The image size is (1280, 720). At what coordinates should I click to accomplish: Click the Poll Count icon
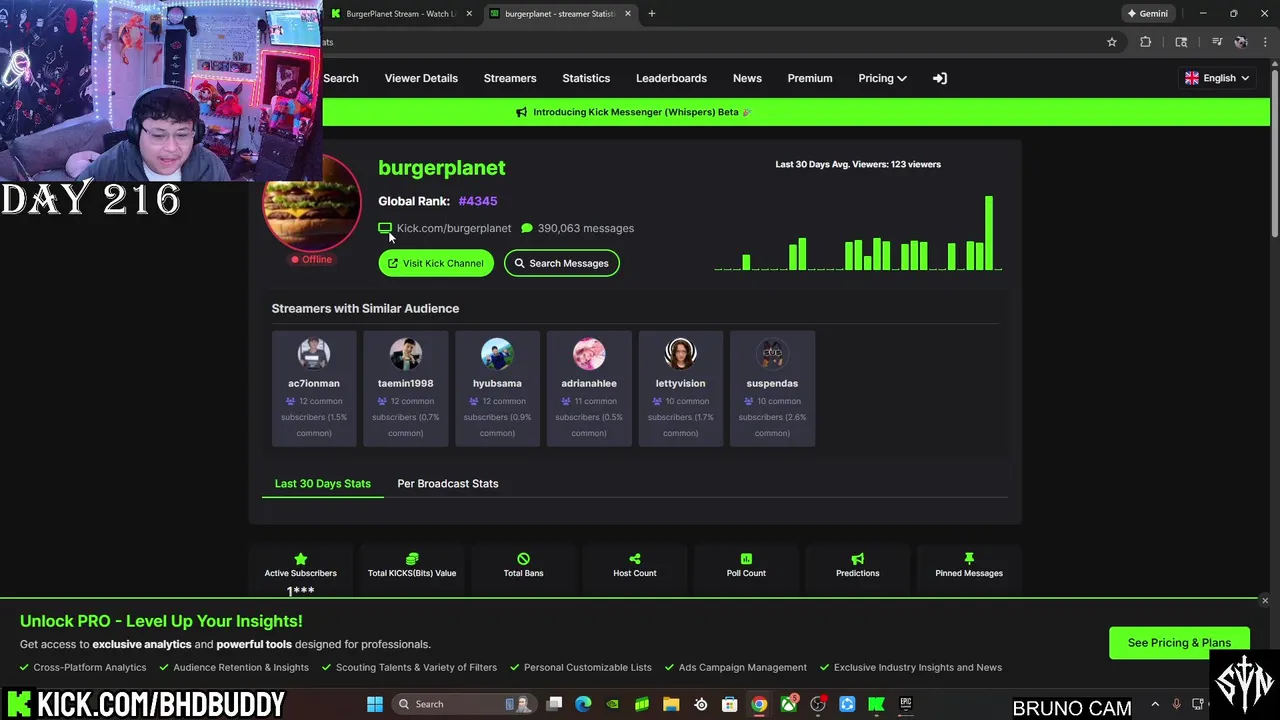[746, 559]
